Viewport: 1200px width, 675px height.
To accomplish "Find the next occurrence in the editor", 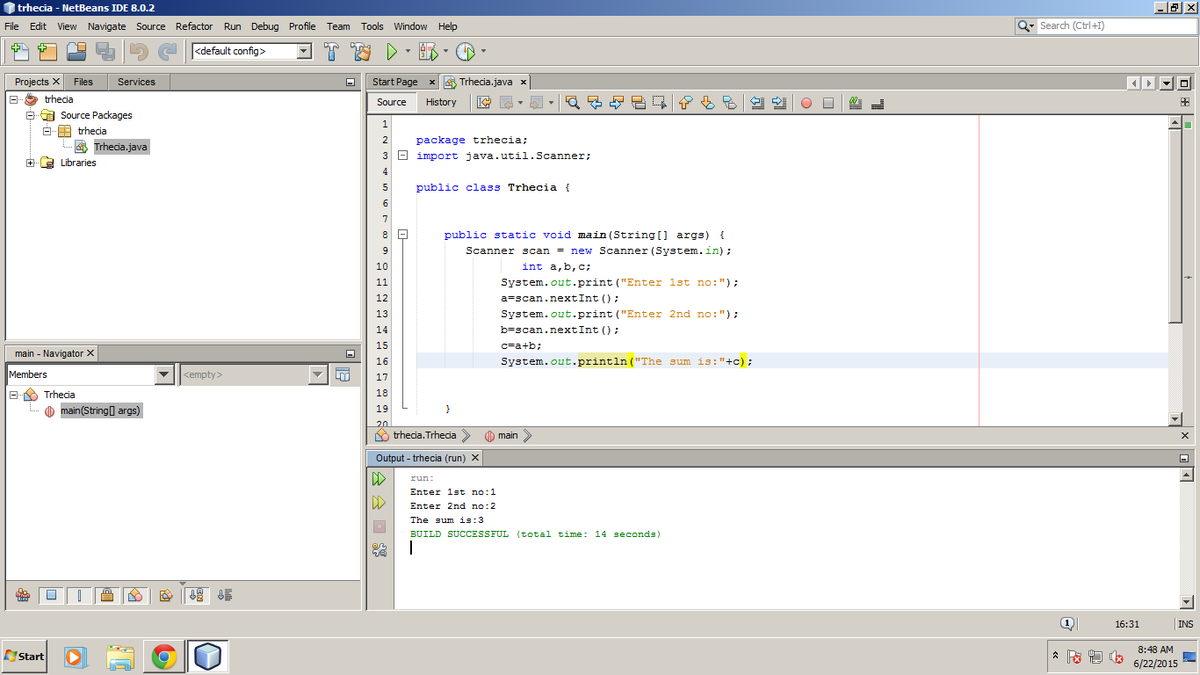I will point(616,102).
